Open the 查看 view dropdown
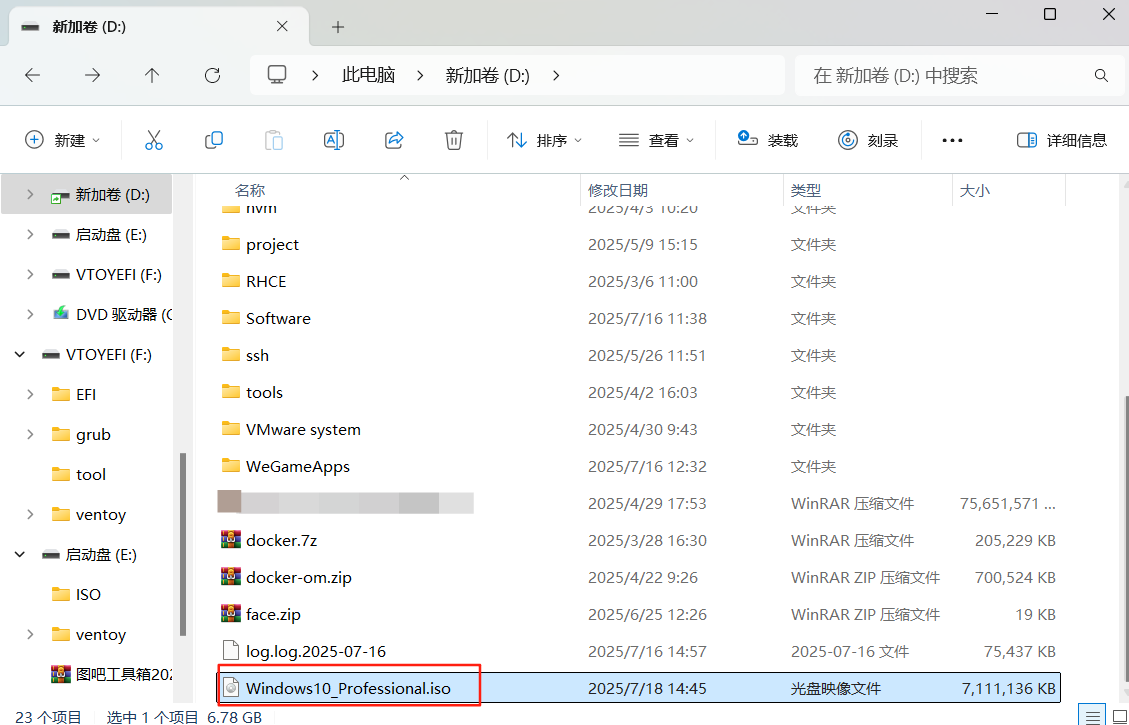1129x725 pixels. [656, 140]
